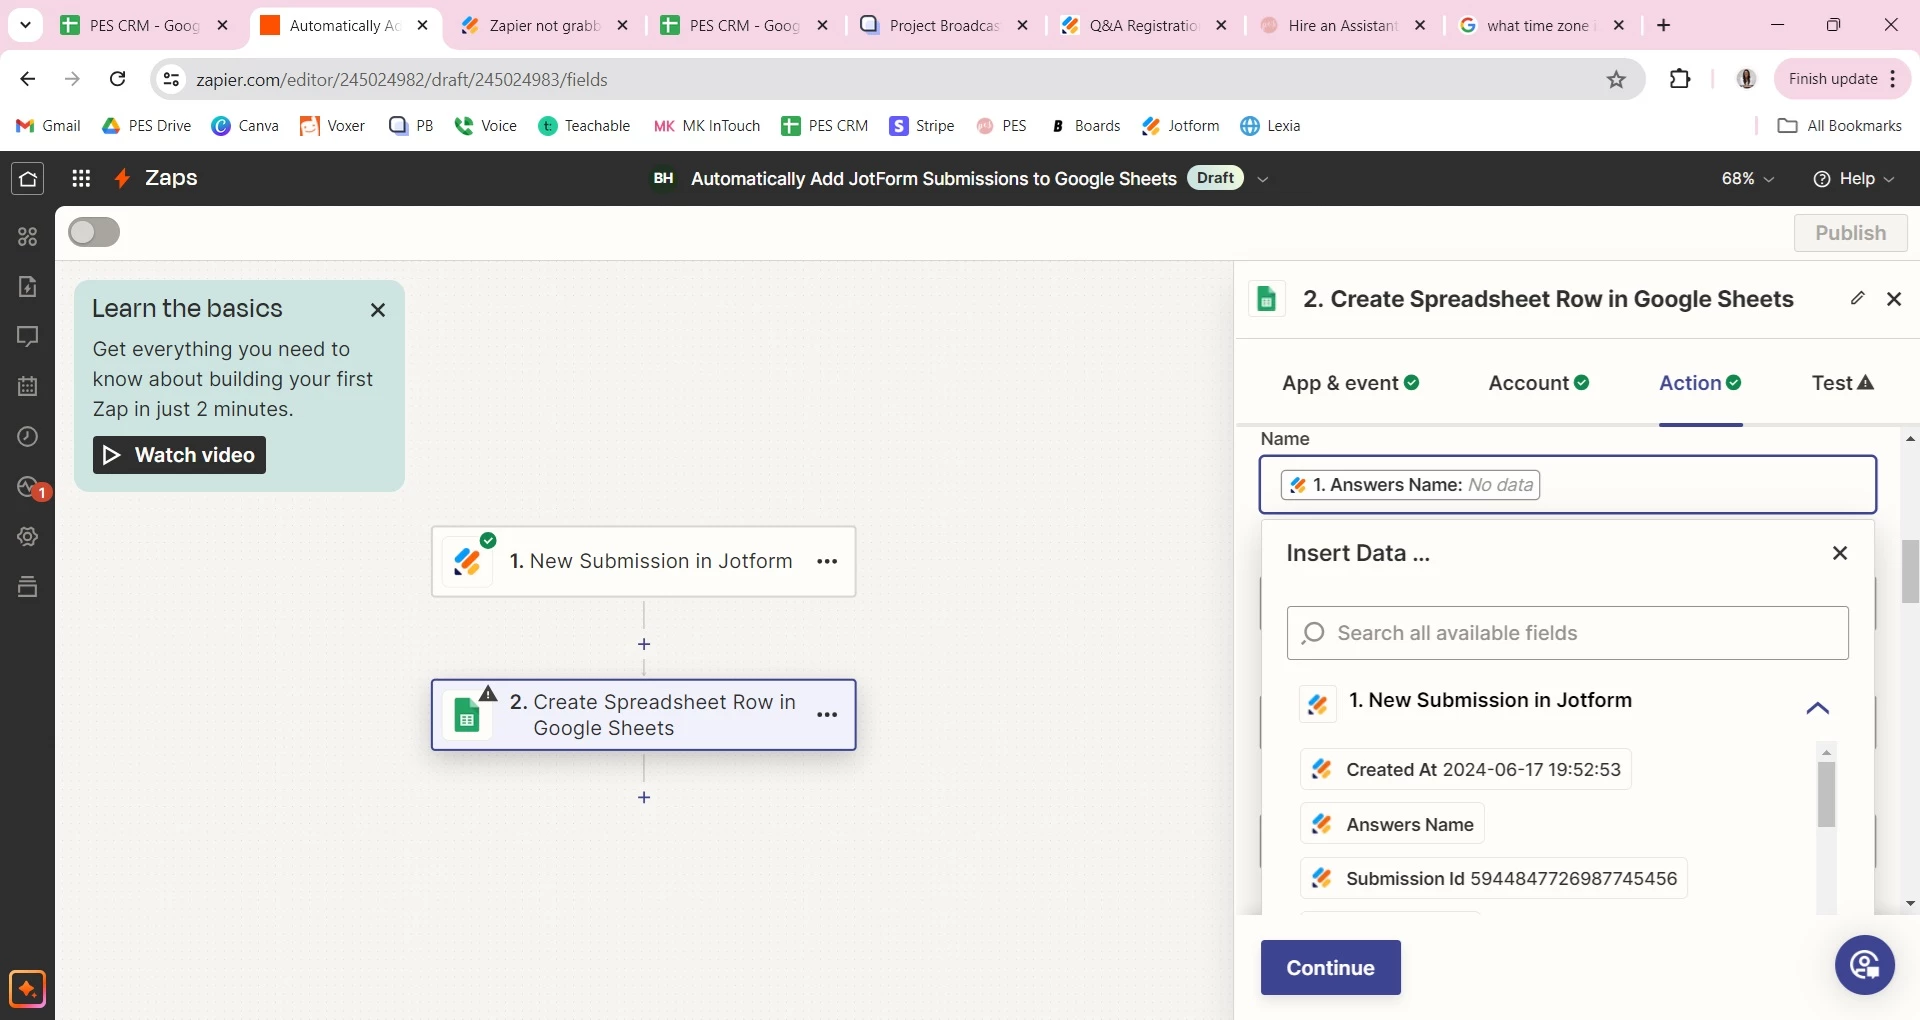Click the Name field containing Answers Name pill

(x=1567, y=485)
